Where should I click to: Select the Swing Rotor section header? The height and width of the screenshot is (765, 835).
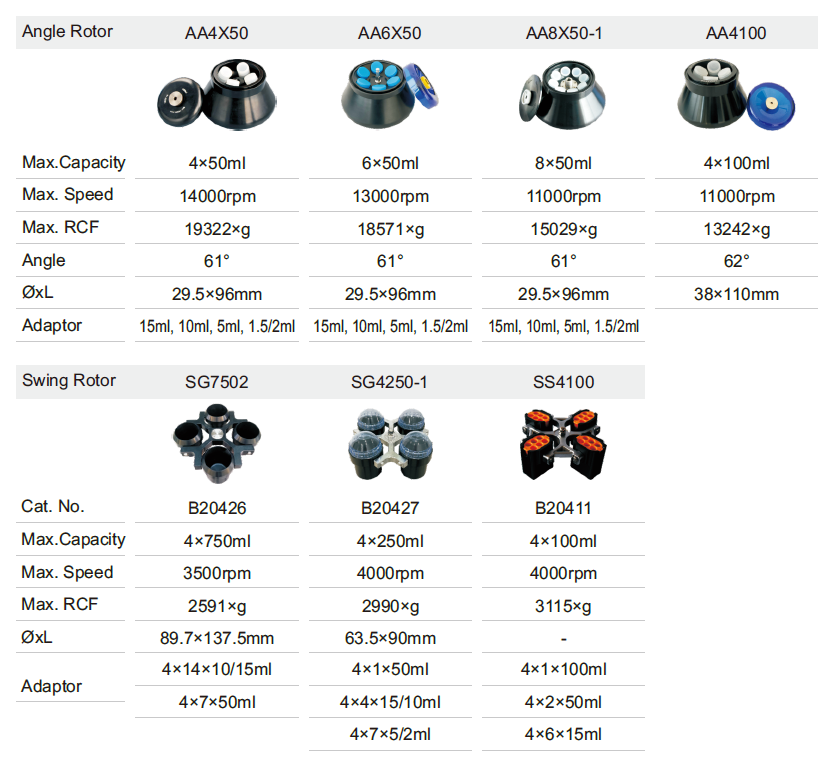pyautogui.click(x=69, y=381)
